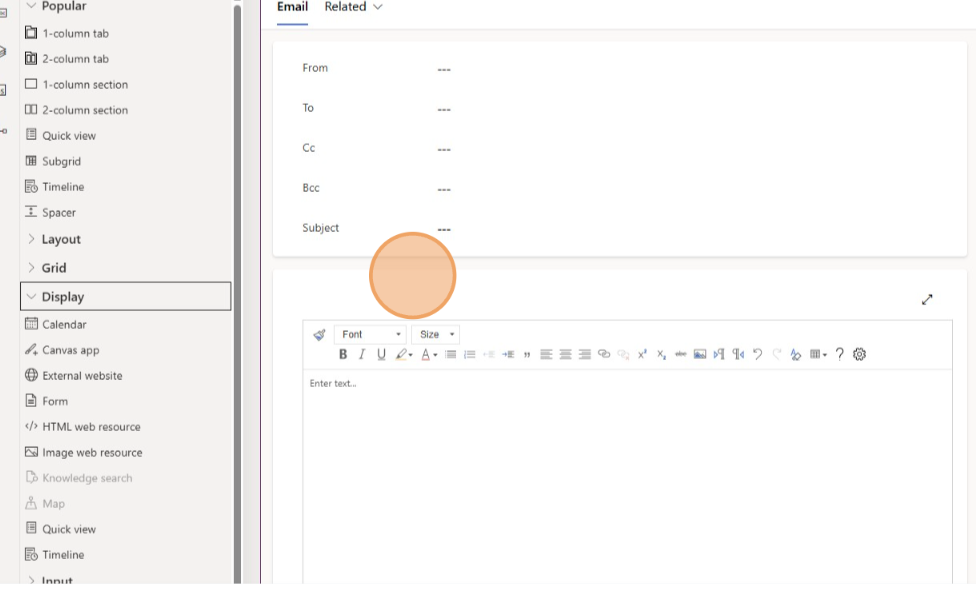Open editor personalization settings gear

click(x=860, y=354)
